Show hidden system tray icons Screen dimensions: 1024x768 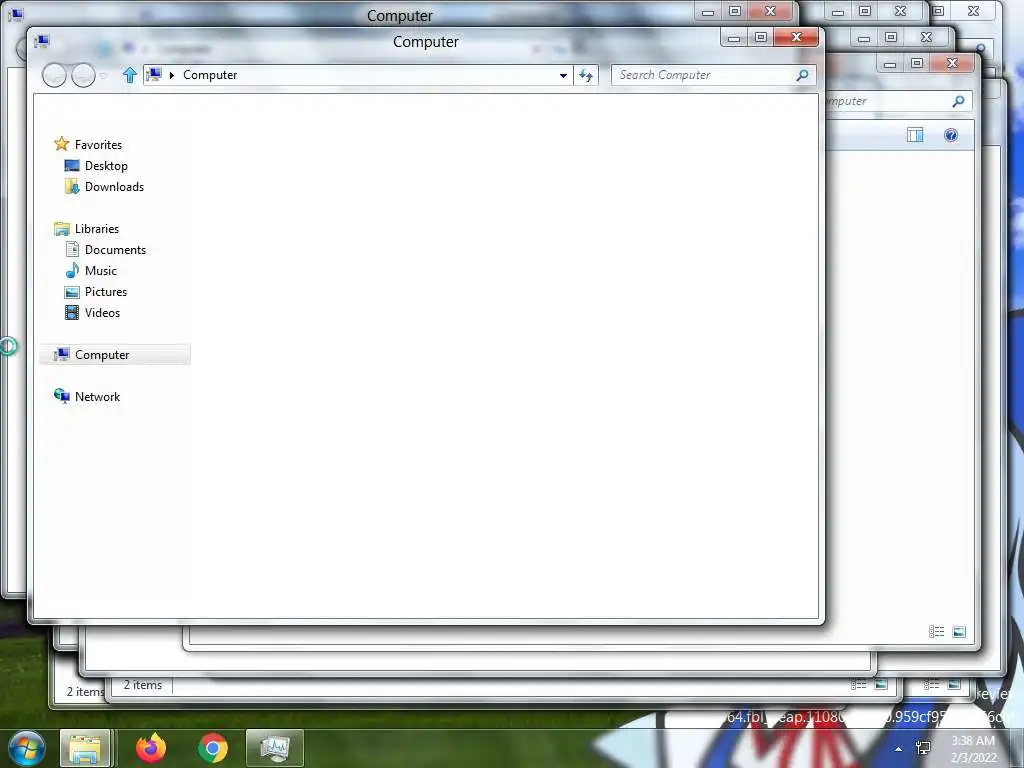click(899, 749)
